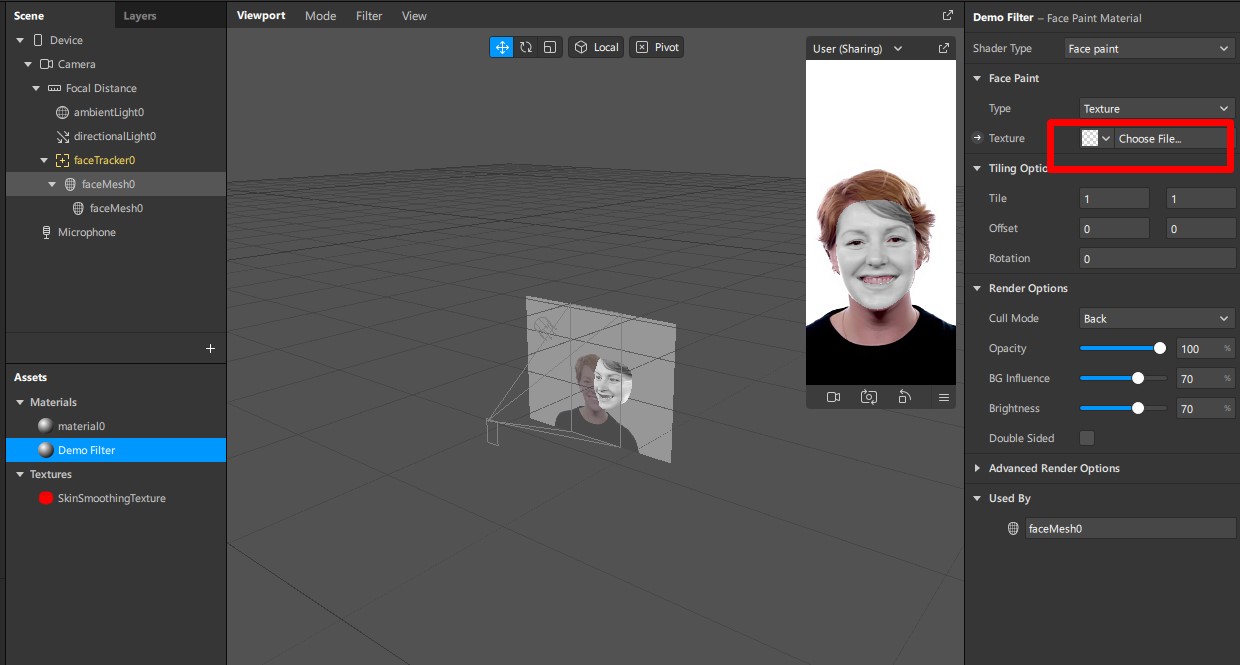
Task: Click the Microphone icon
Action: (x=46, y=232)
